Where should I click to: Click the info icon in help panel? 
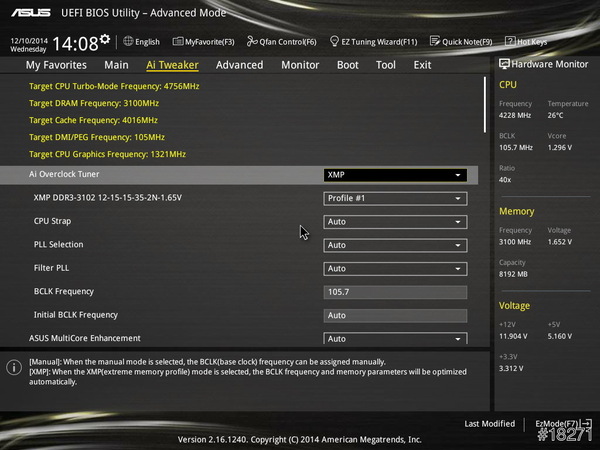click(x=13, y=367)
